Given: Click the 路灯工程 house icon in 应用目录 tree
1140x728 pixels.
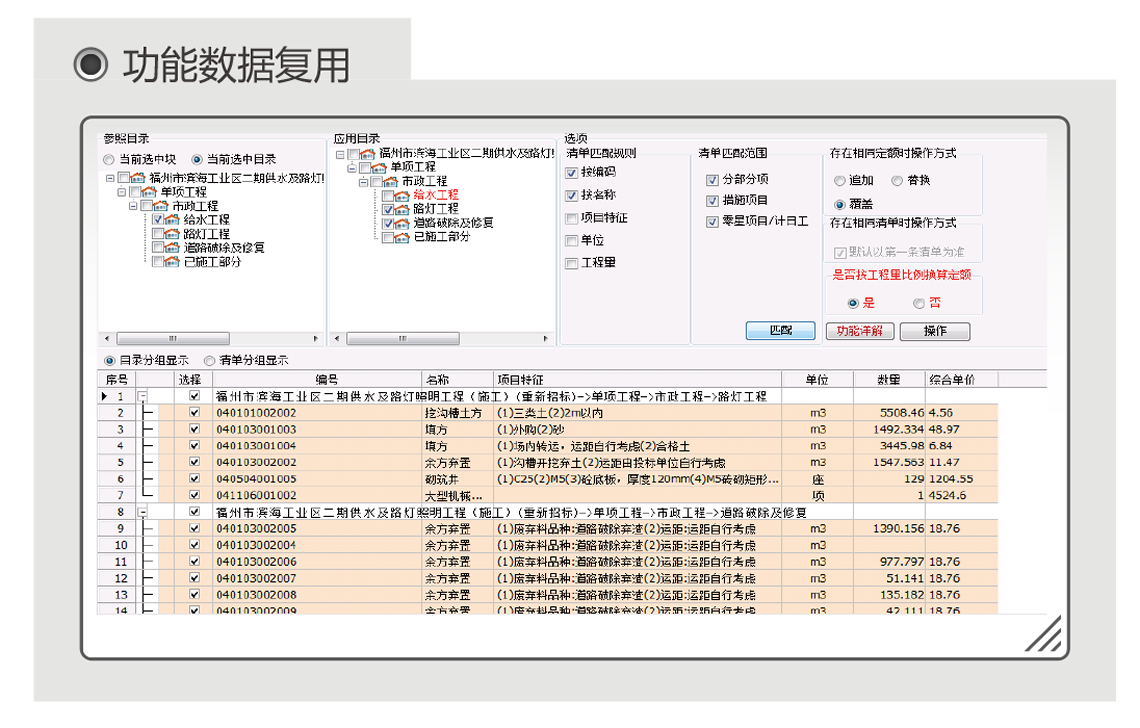Looking at the screenshot, I should pyautogui.click(x=403, y=209).
